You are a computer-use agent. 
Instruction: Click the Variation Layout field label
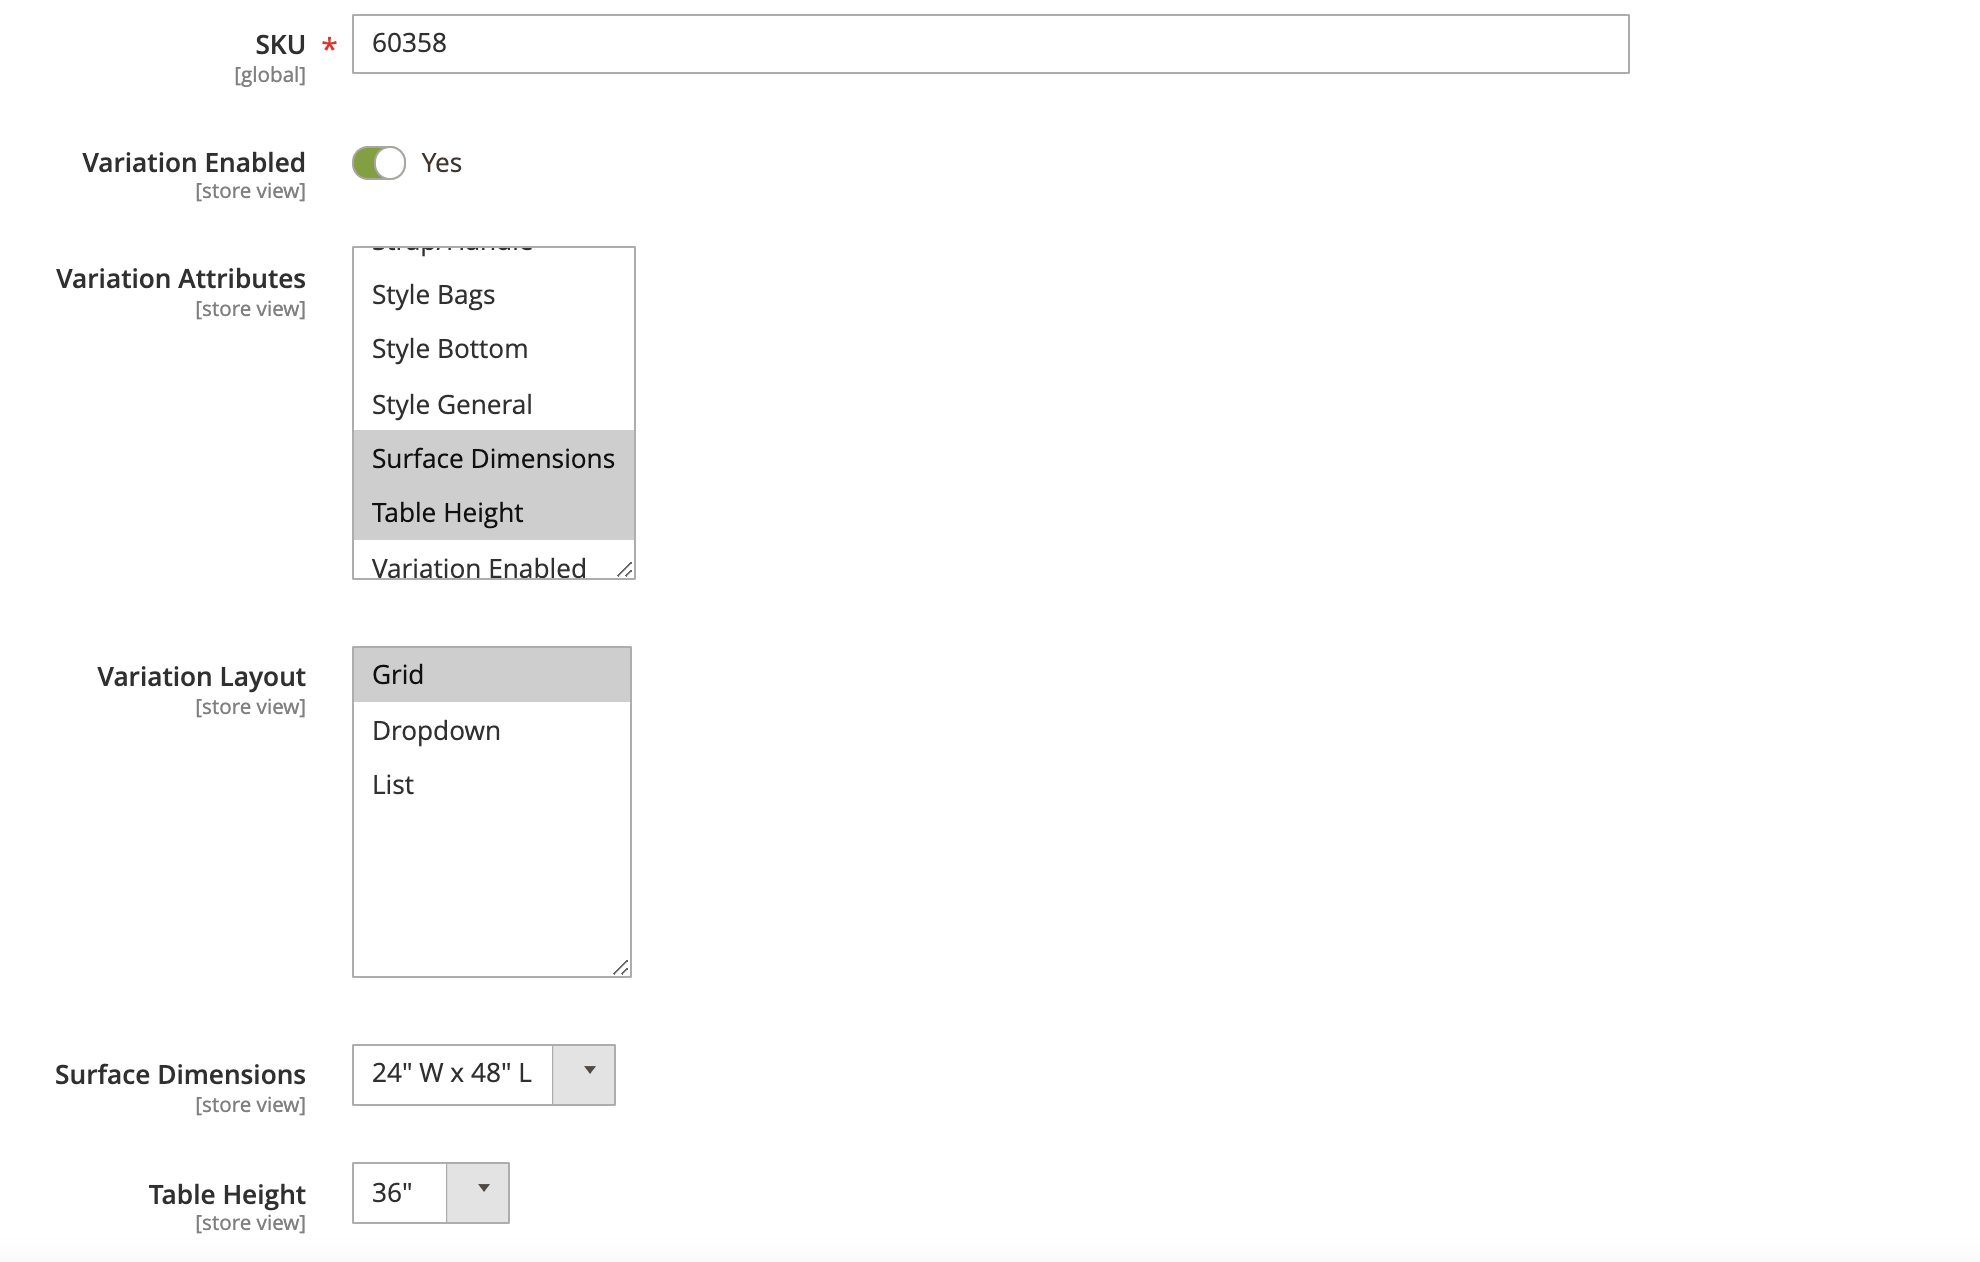point(200,676)
